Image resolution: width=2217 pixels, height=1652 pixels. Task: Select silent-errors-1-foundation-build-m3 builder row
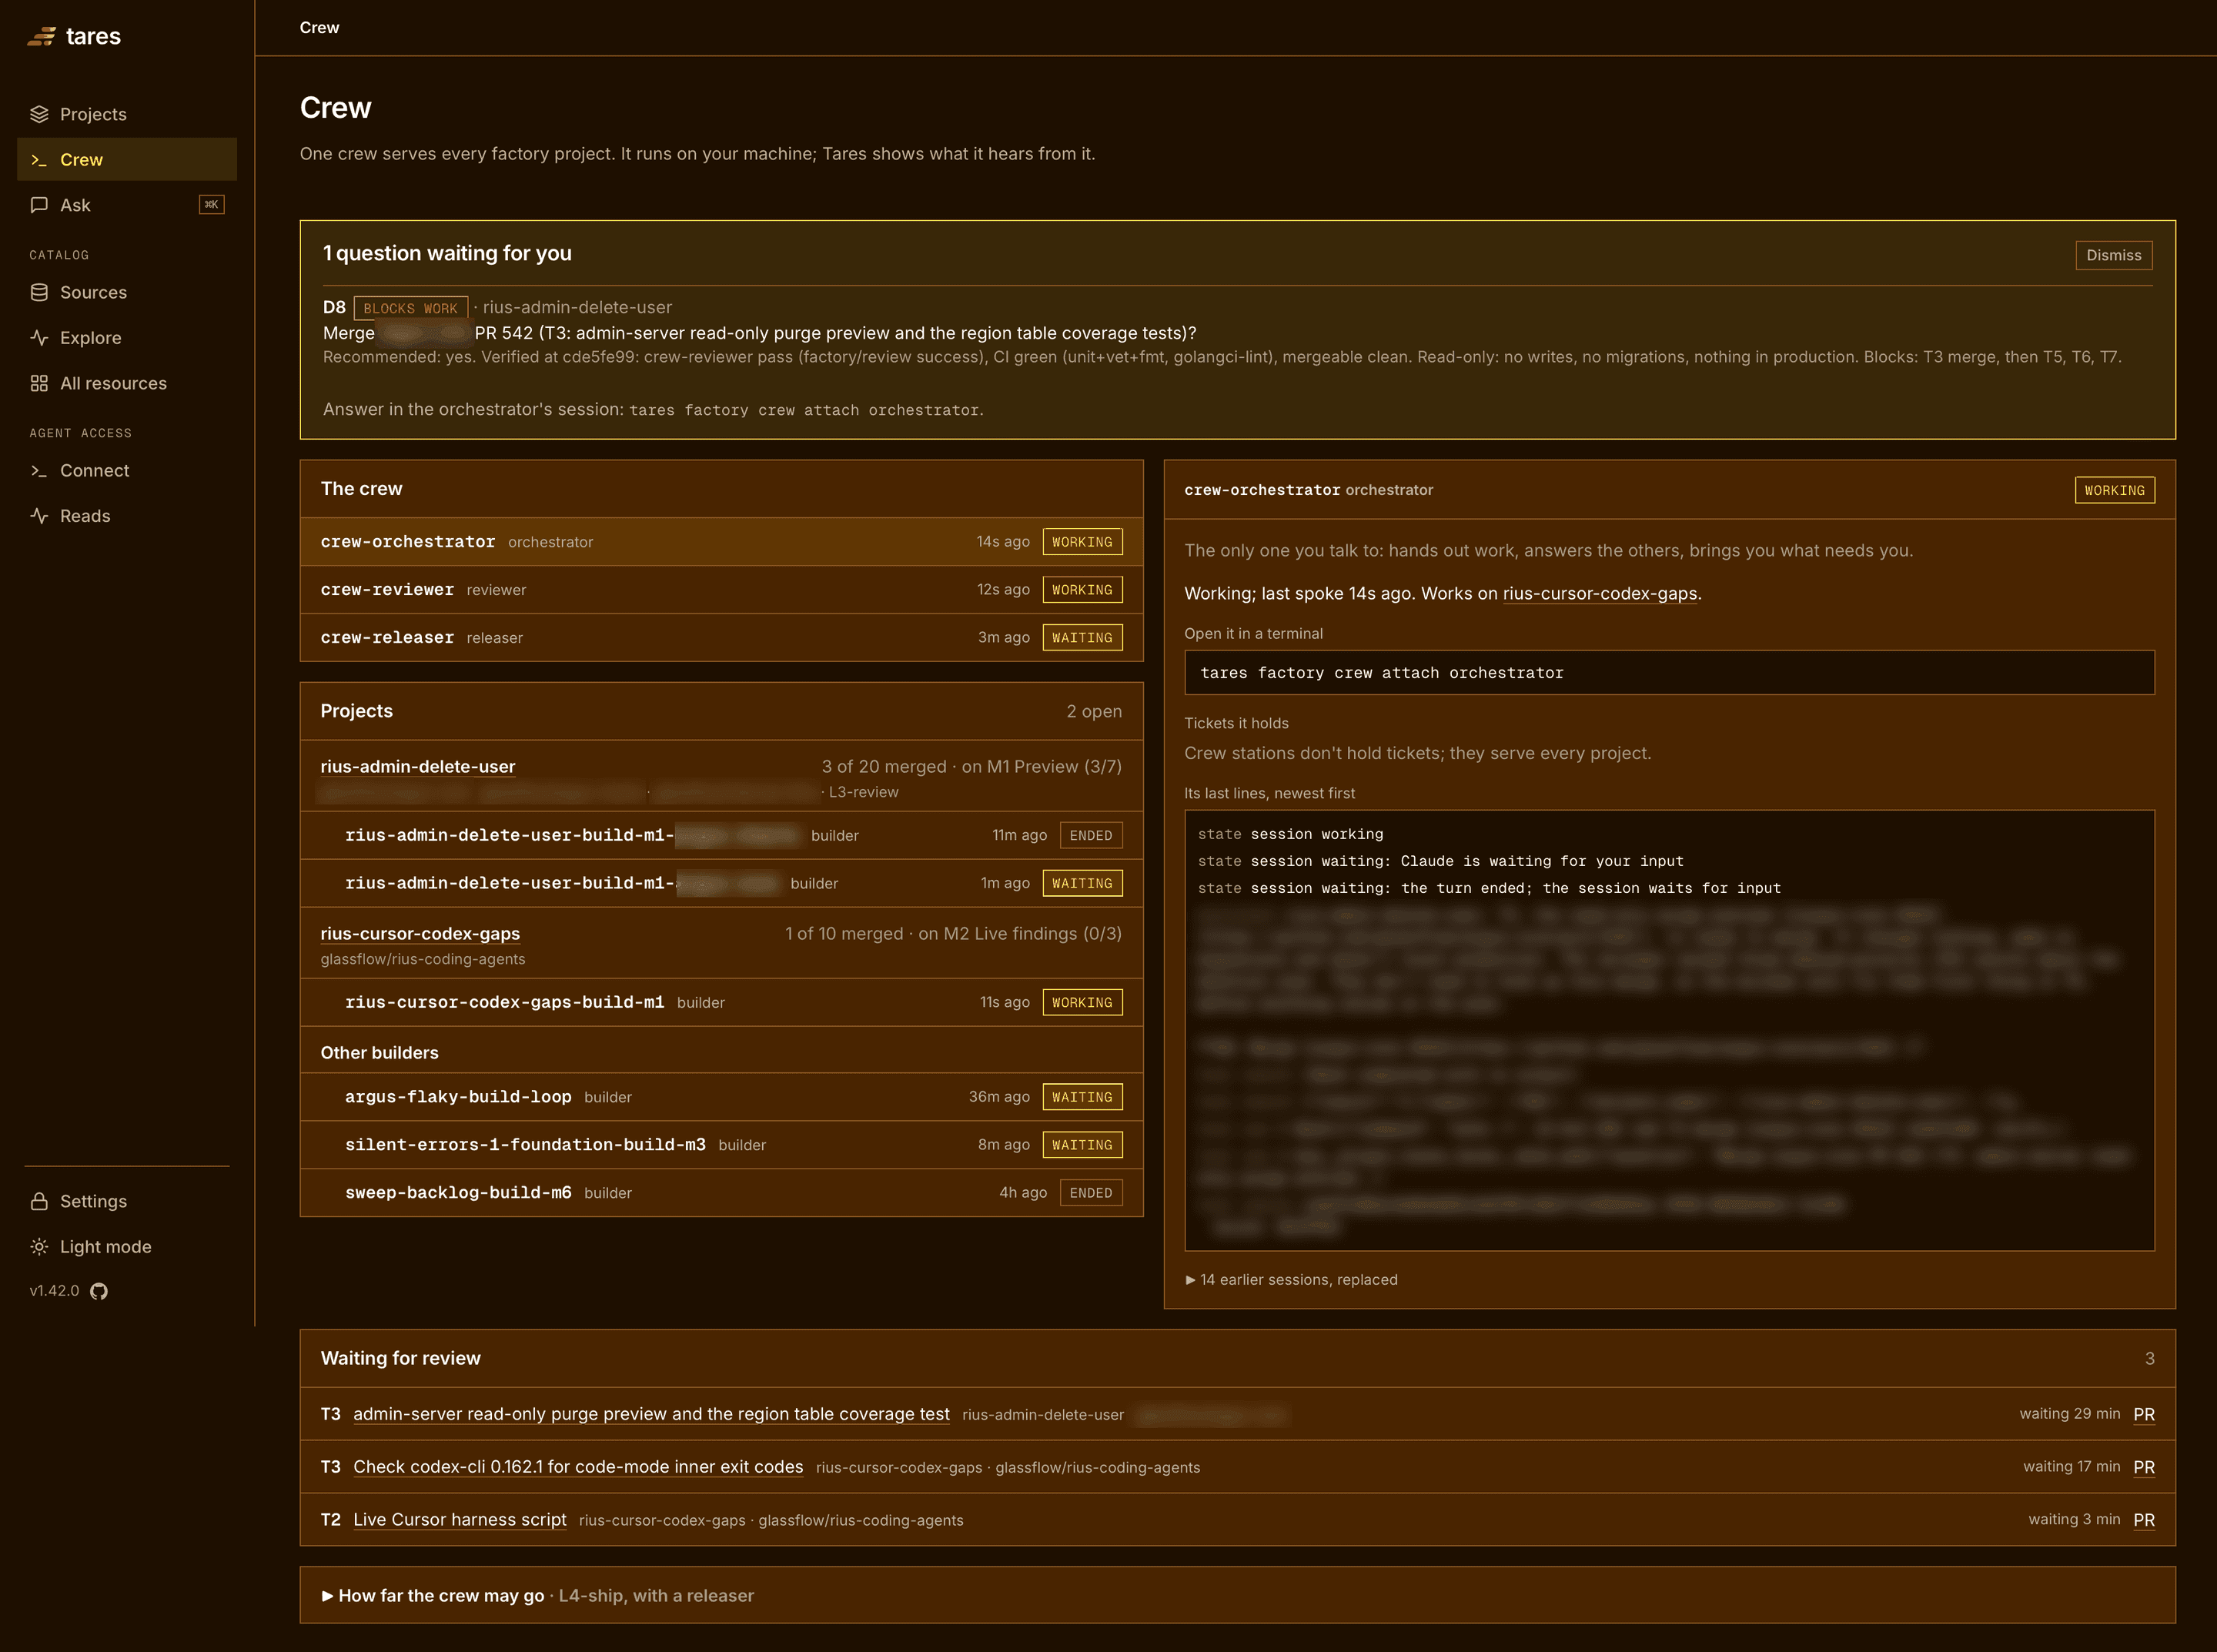pyautogui.click(x=721, y=1145)
